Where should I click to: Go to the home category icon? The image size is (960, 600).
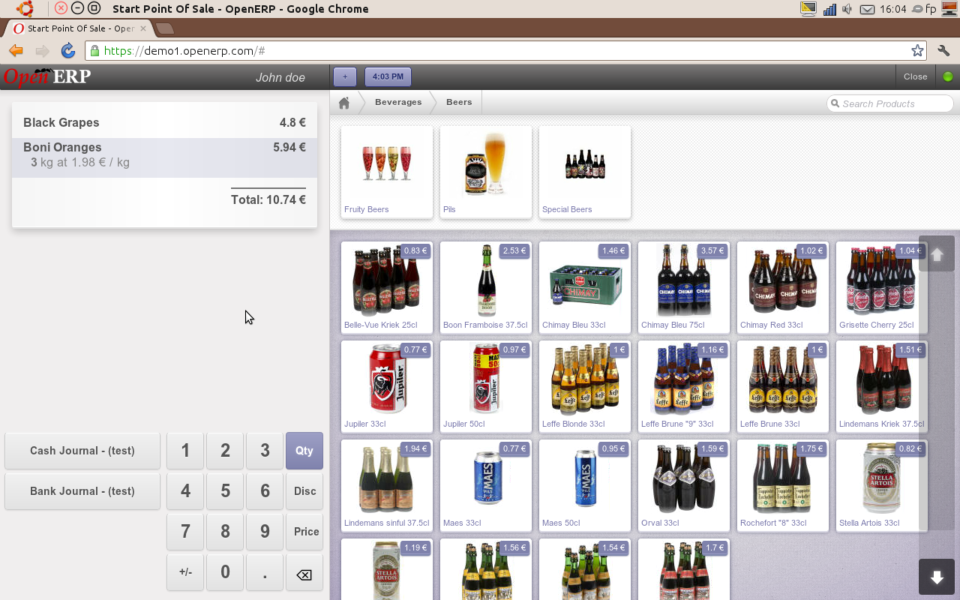pos(344,103)
